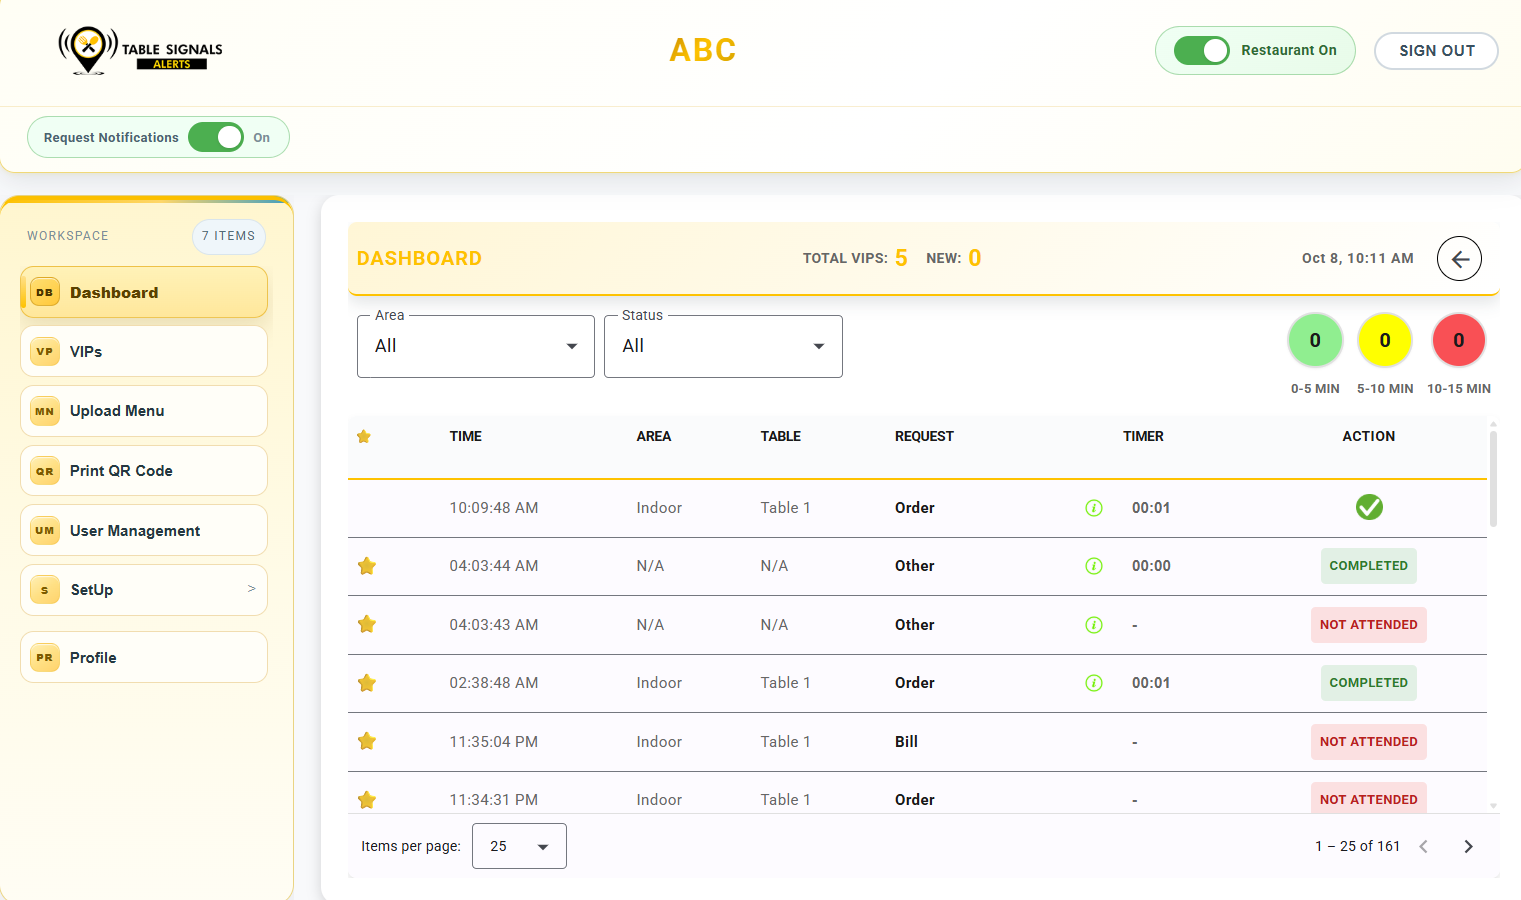Click the table's vertical scrollbar thumb
The height and width of the screenshot is (900, 1521).
coord(1493,479)
